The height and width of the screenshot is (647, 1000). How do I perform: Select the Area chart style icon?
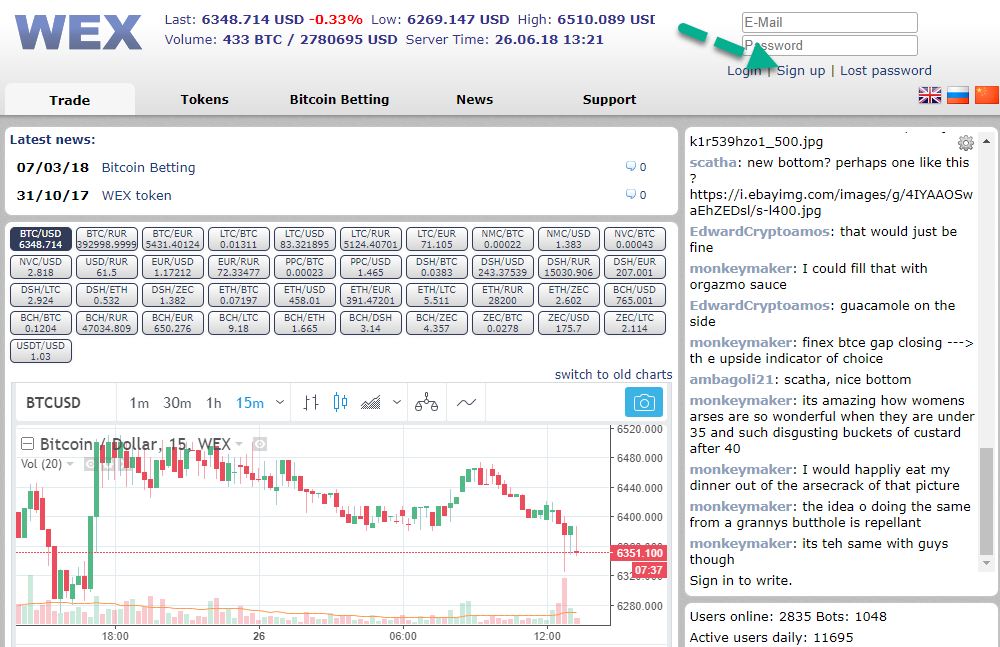tap(371, 403)
